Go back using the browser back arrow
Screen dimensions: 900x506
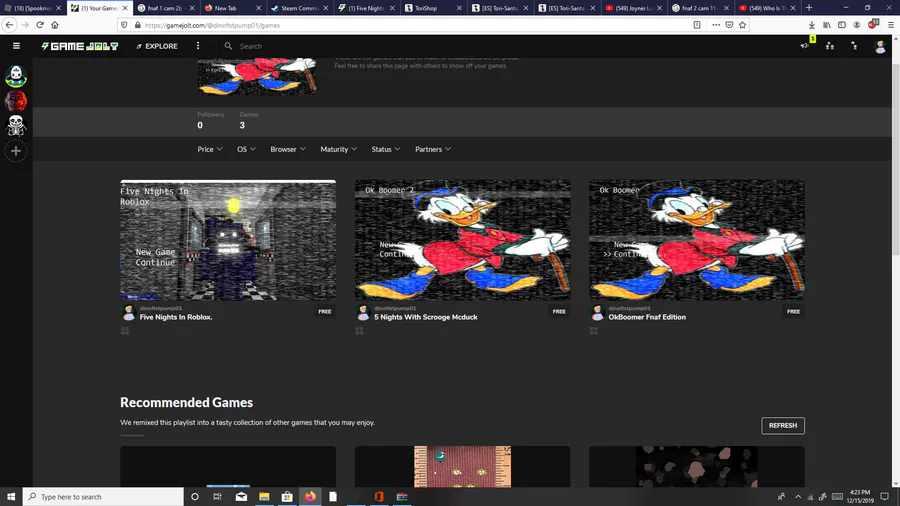point(9,25)
